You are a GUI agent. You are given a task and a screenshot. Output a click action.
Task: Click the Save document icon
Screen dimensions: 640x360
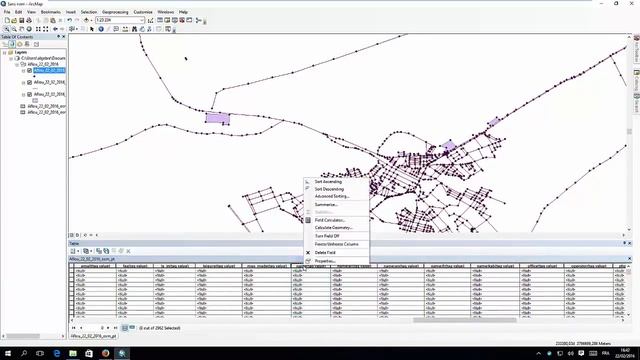tap(22, 20)
